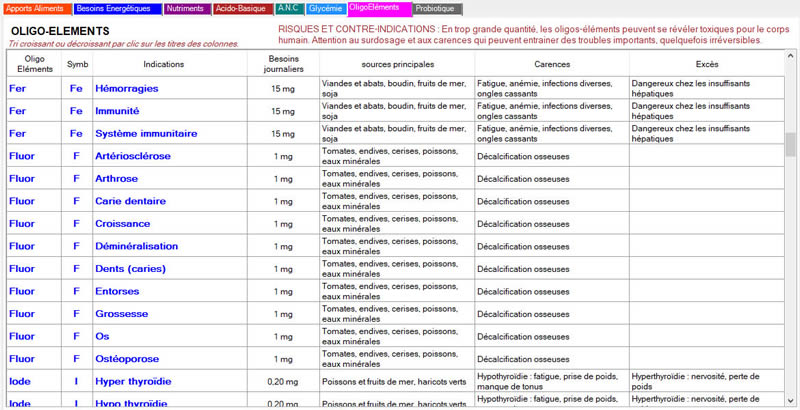Click Fe symbol in Immunité row
800x410 pixels.
click(x=77, y=111)
